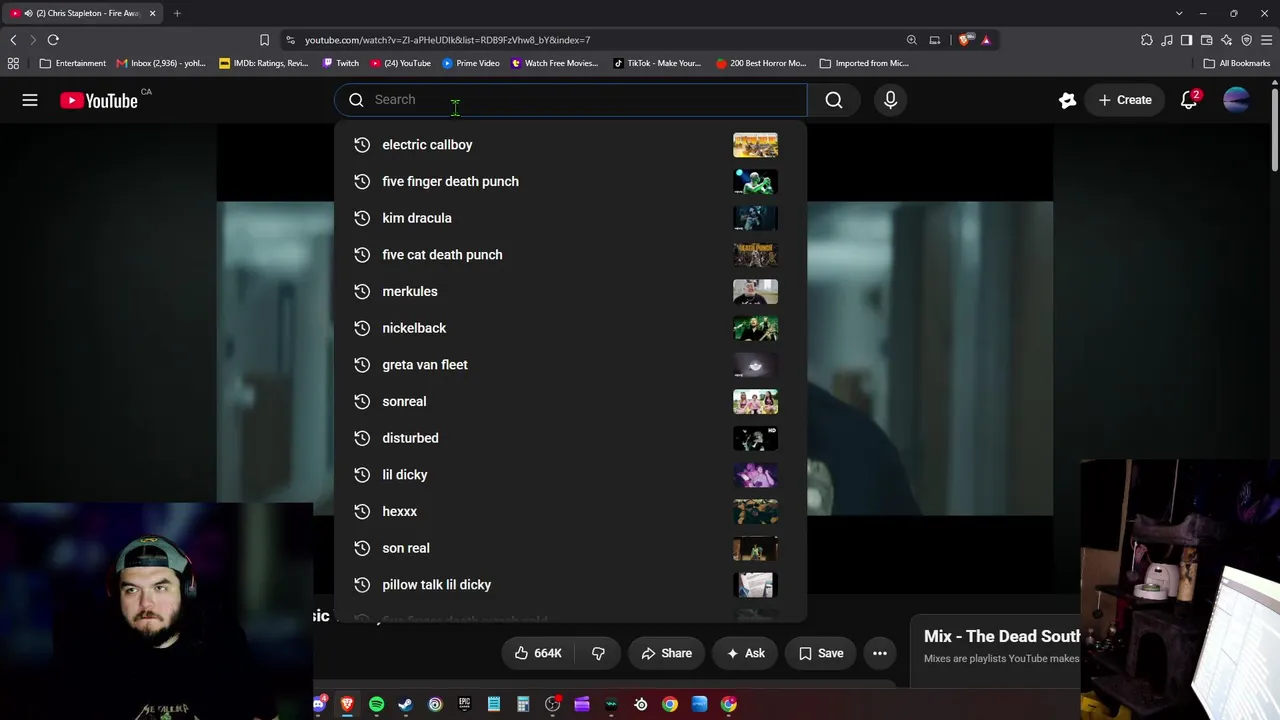Like the video with 664K likes

[x=538, y=653]
